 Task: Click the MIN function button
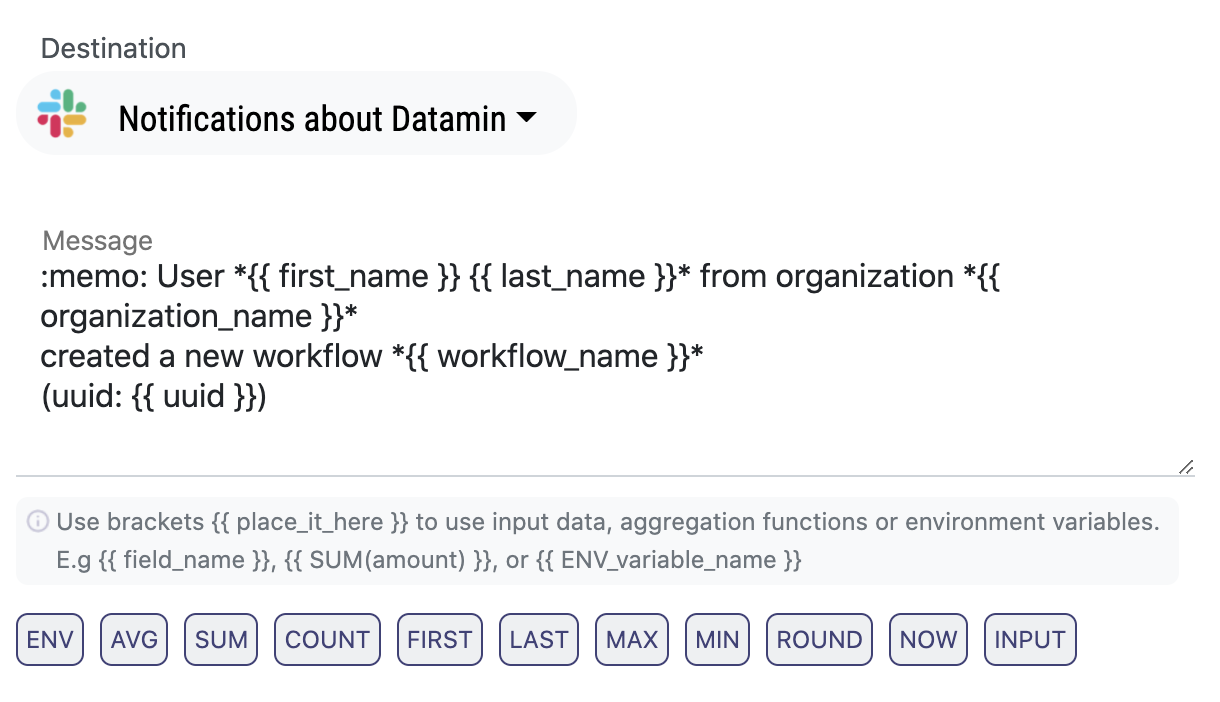[716, 640]
